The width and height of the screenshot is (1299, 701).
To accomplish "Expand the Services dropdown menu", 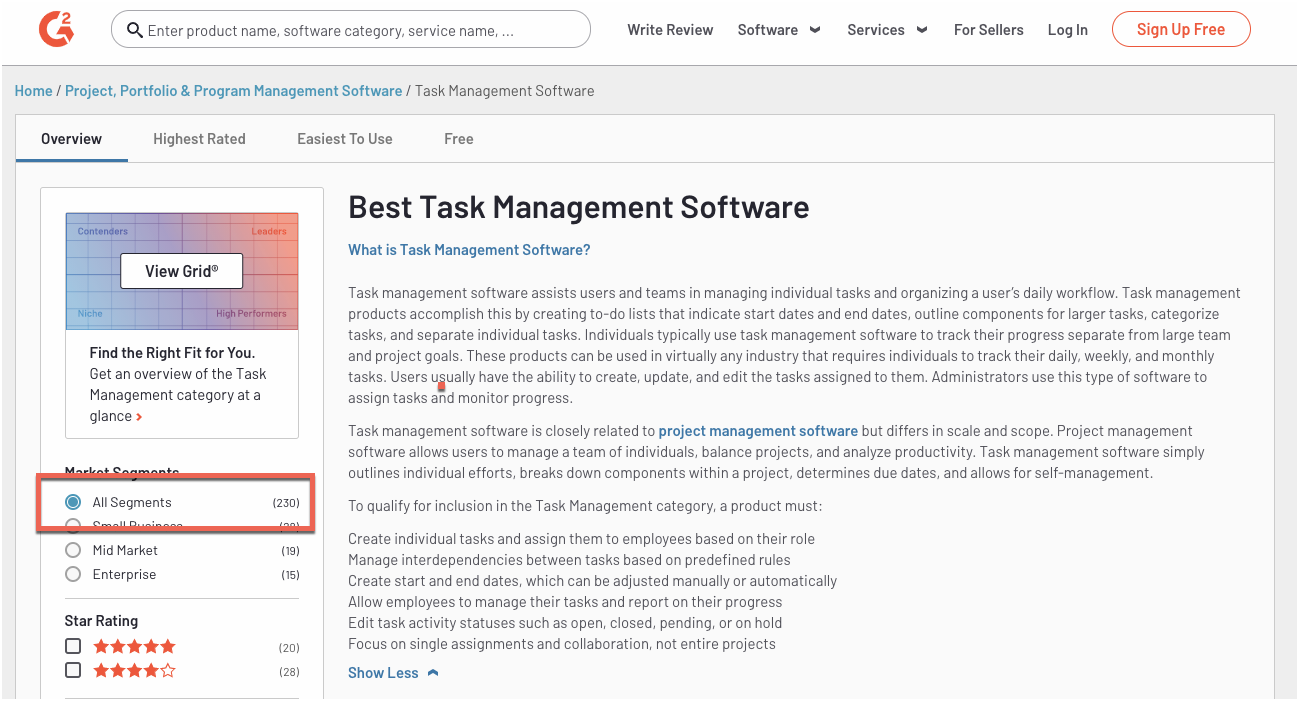I will (887, 30).
